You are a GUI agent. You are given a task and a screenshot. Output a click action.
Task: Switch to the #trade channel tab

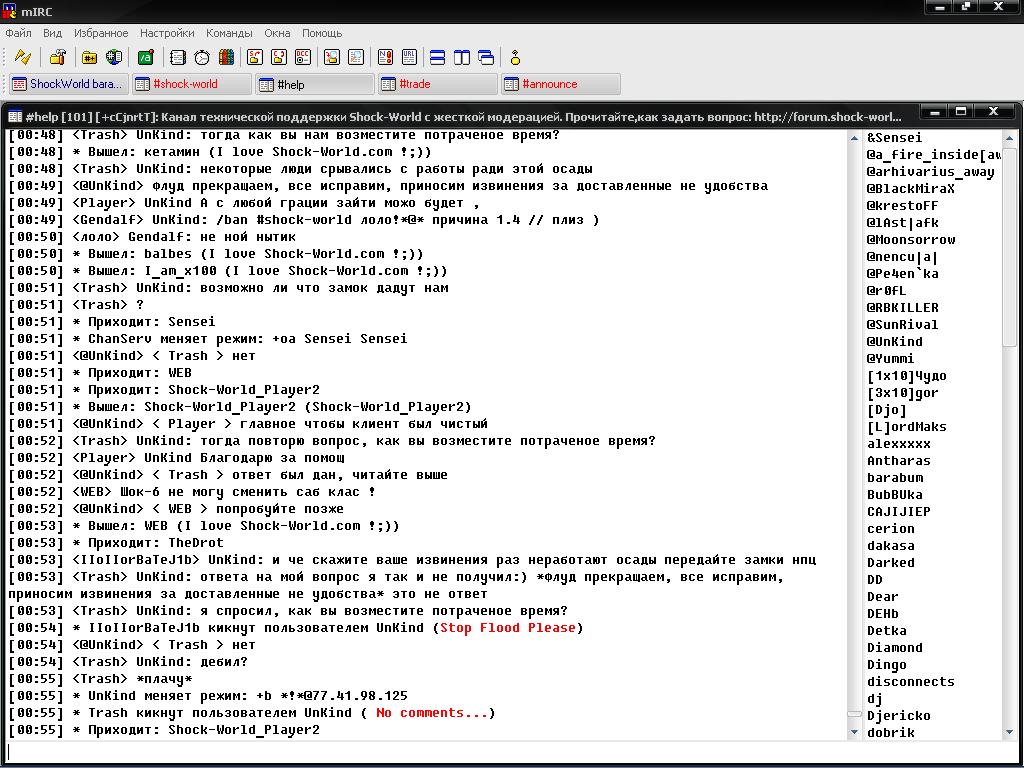point(438,84)
